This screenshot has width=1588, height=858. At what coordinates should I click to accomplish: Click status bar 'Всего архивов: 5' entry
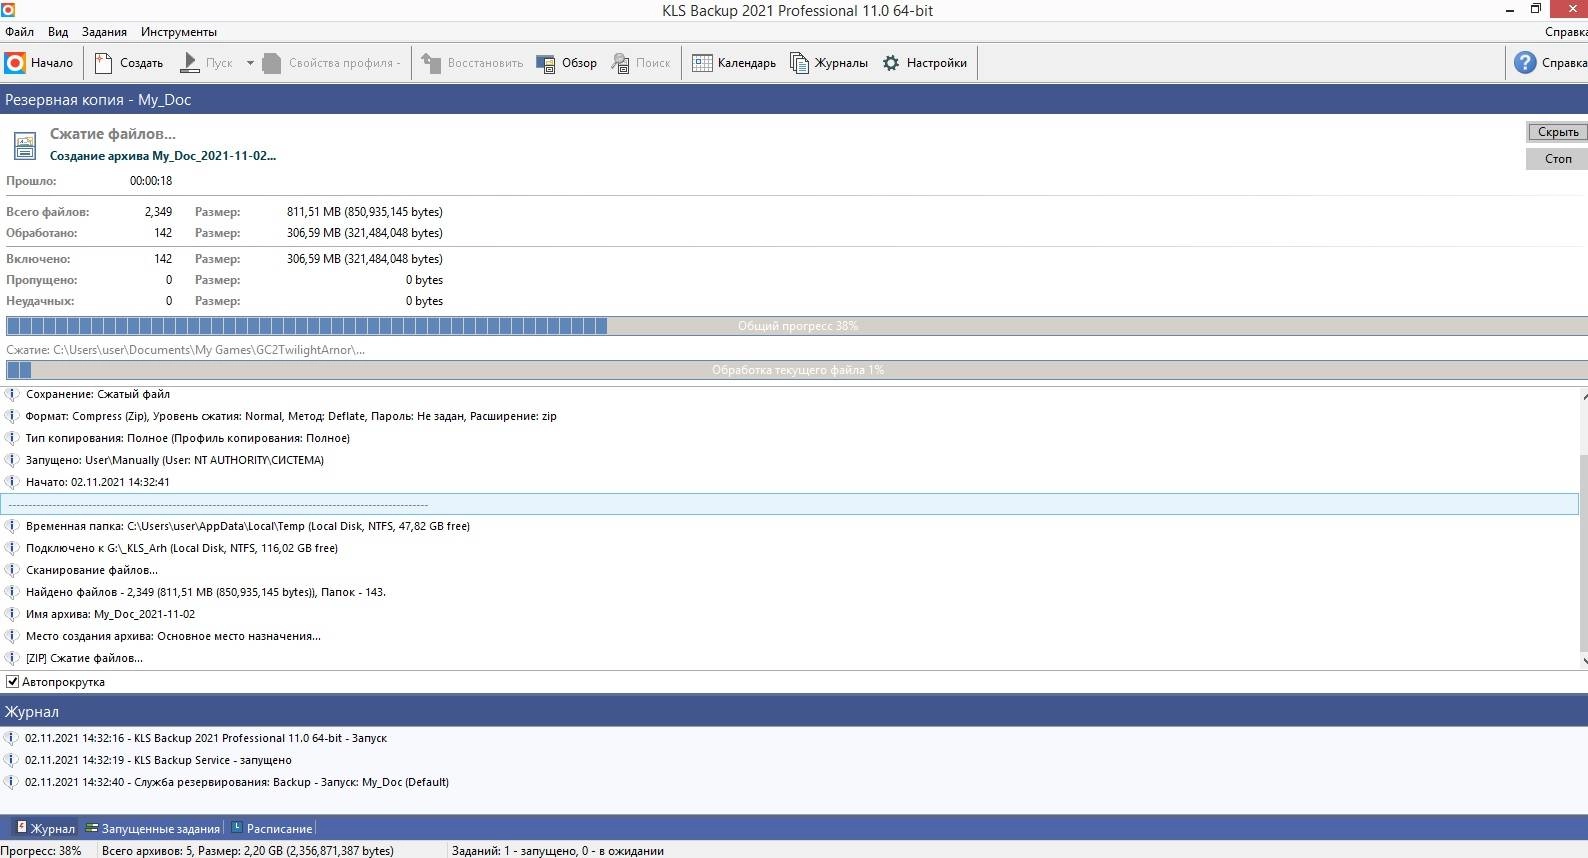click(x=248, y=851)
